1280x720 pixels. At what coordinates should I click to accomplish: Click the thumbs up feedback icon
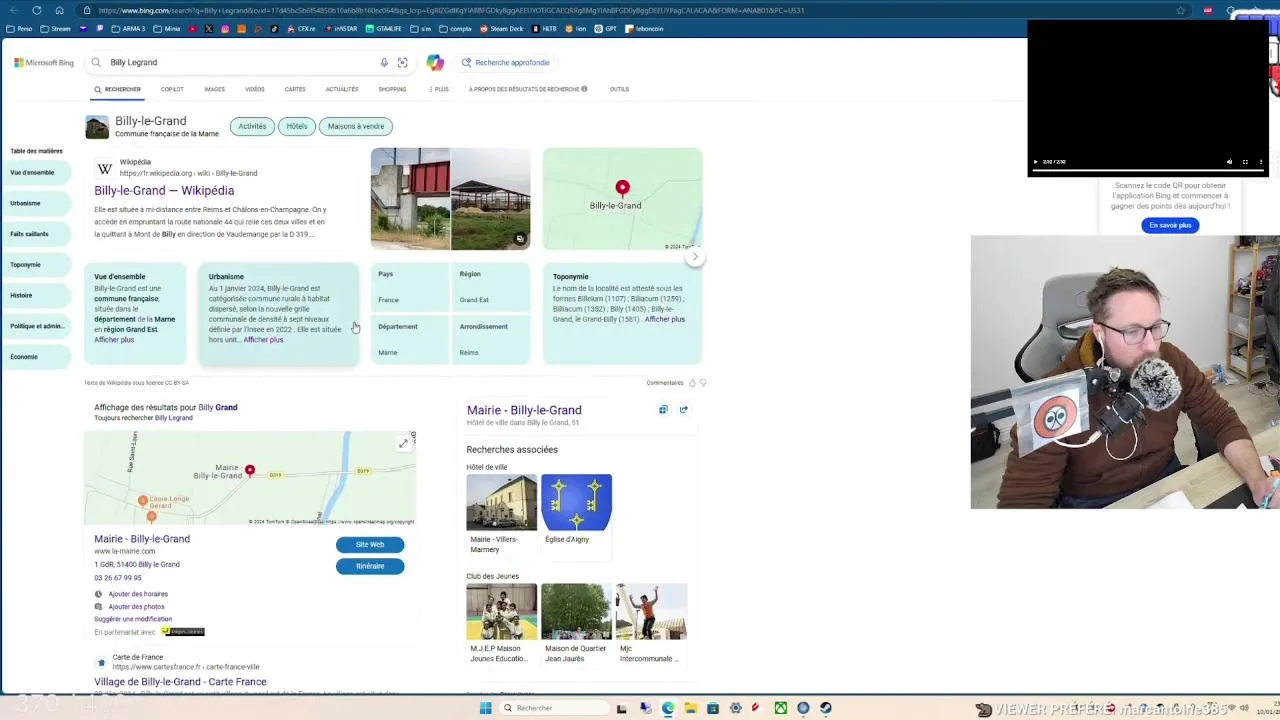click(692, 383)
